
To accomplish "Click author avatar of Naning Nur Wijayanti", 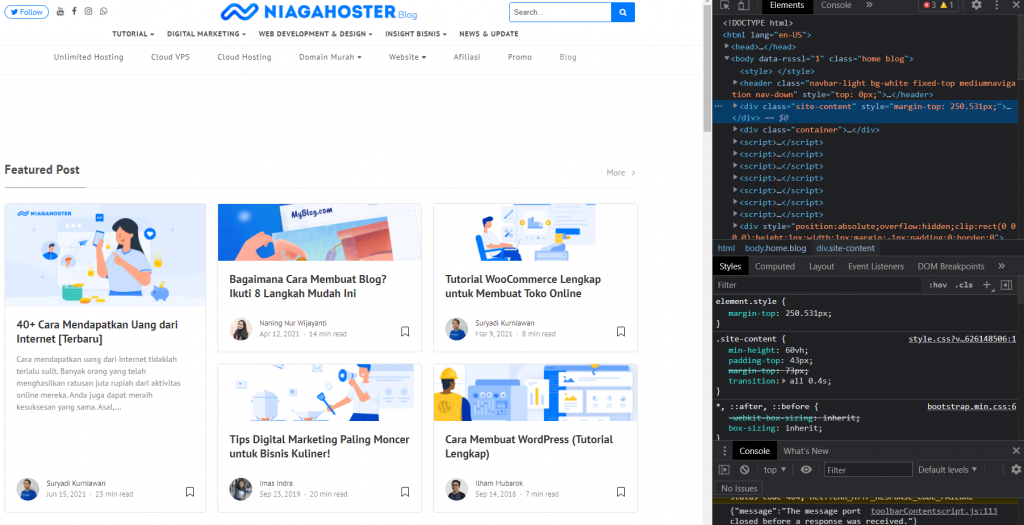I will 241,329.
